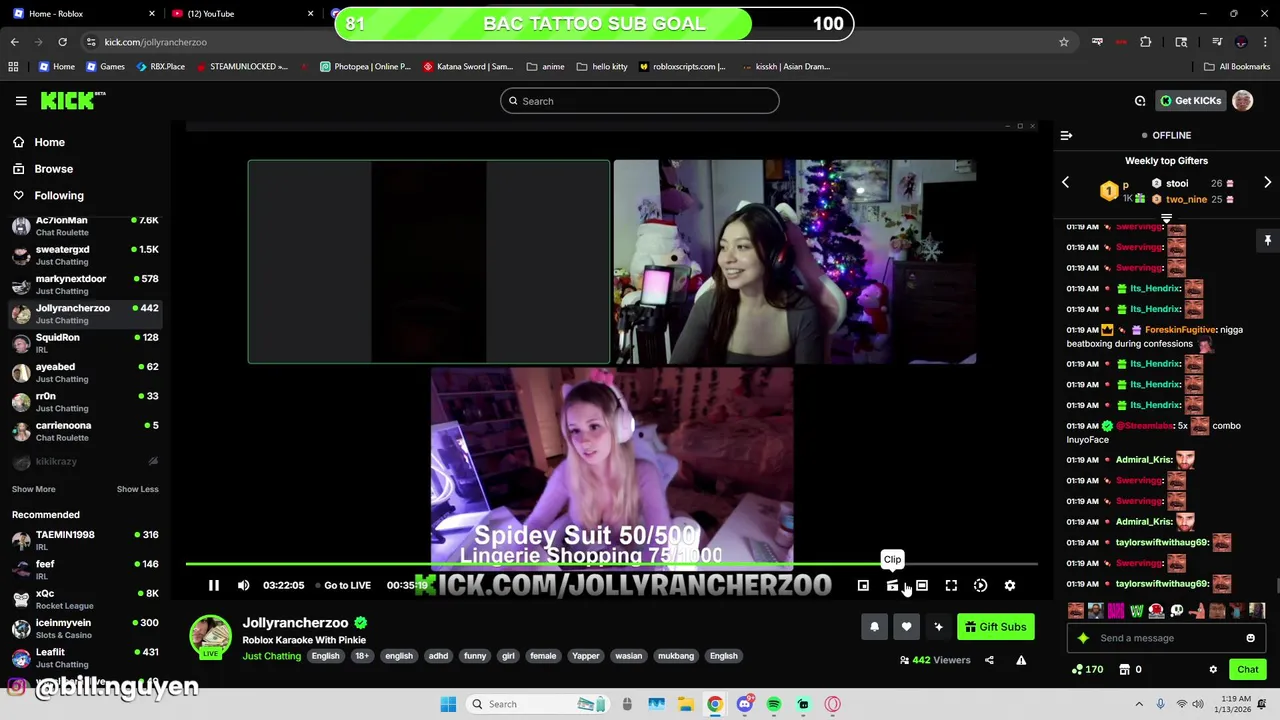
Task: Open player settings gear
Action: coord(1010,586)
